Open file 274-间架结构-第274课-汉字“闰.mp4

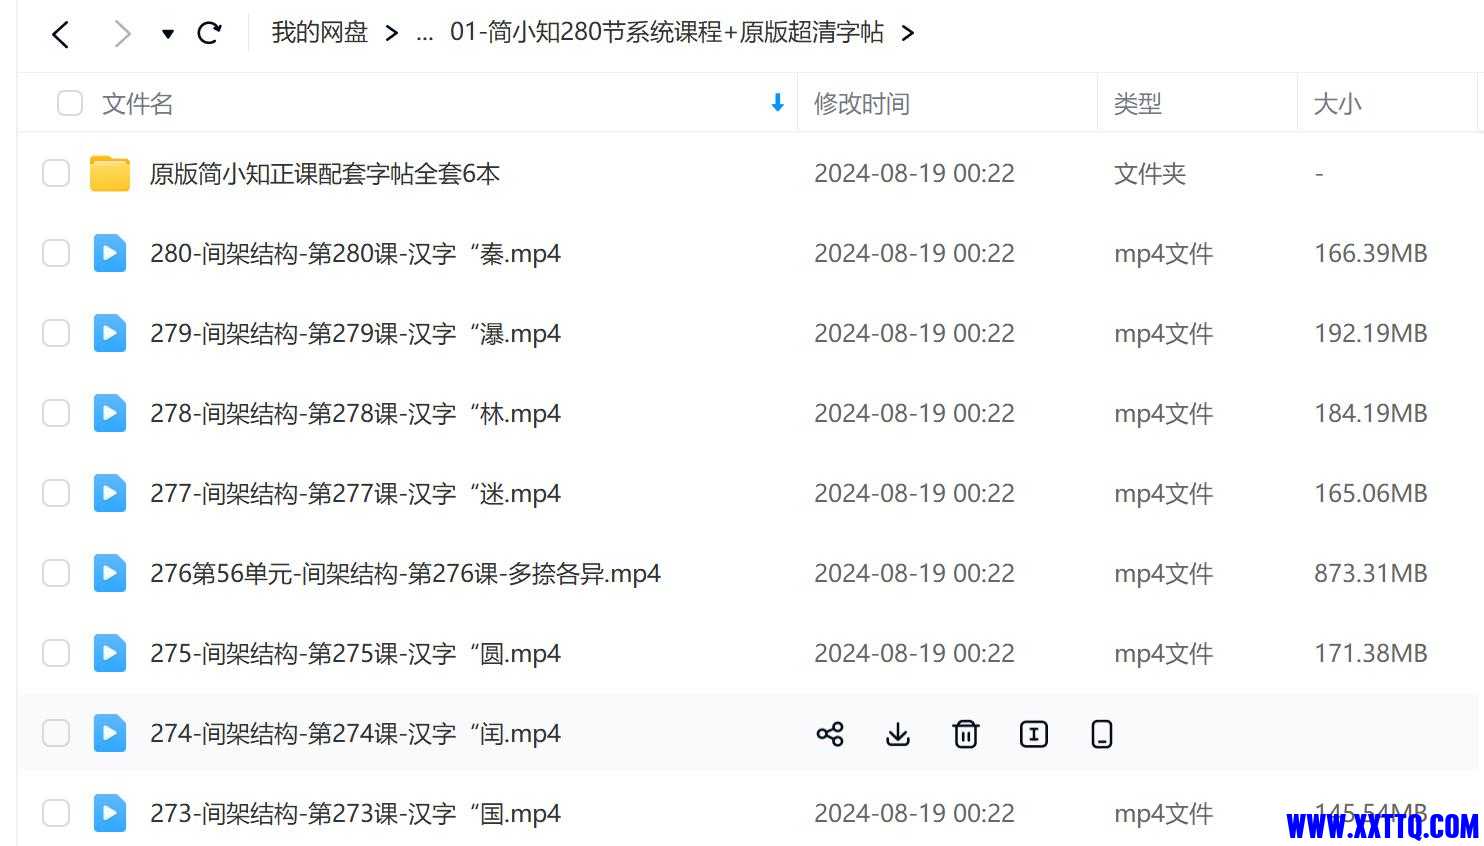[355, 734]
